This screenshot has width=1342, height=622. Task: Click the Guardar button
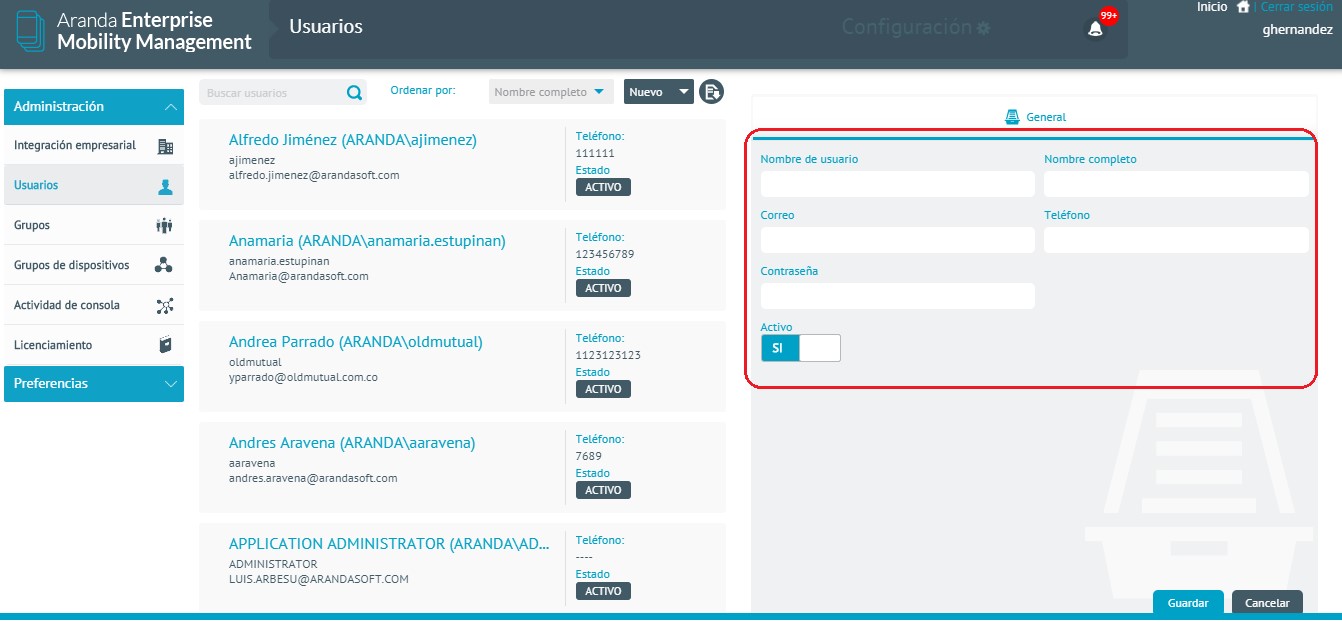1188,603
